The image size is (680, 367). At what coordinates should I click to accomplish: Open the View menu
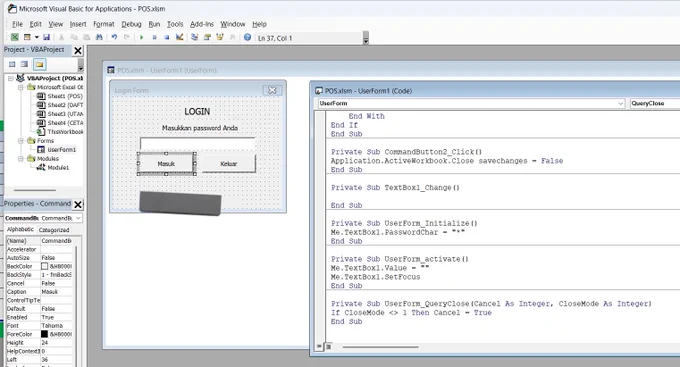coord(56,24)
